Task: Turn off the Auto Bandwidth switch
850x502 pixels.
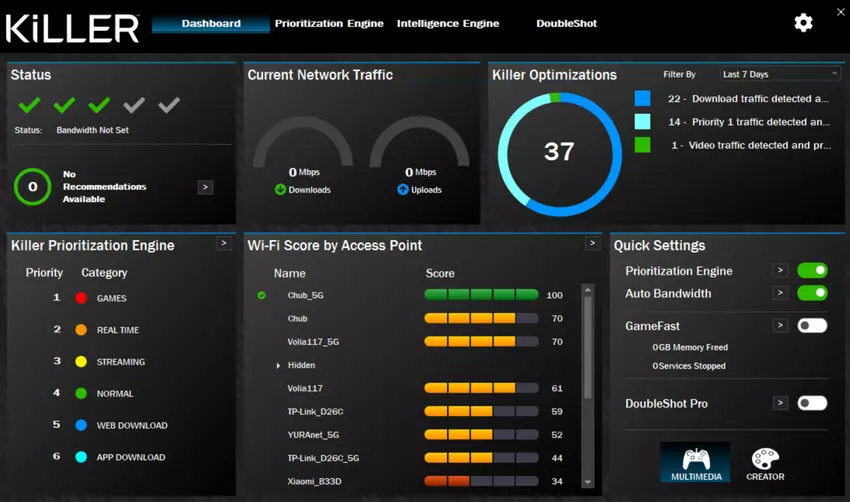Action: (x=812, y=293)
